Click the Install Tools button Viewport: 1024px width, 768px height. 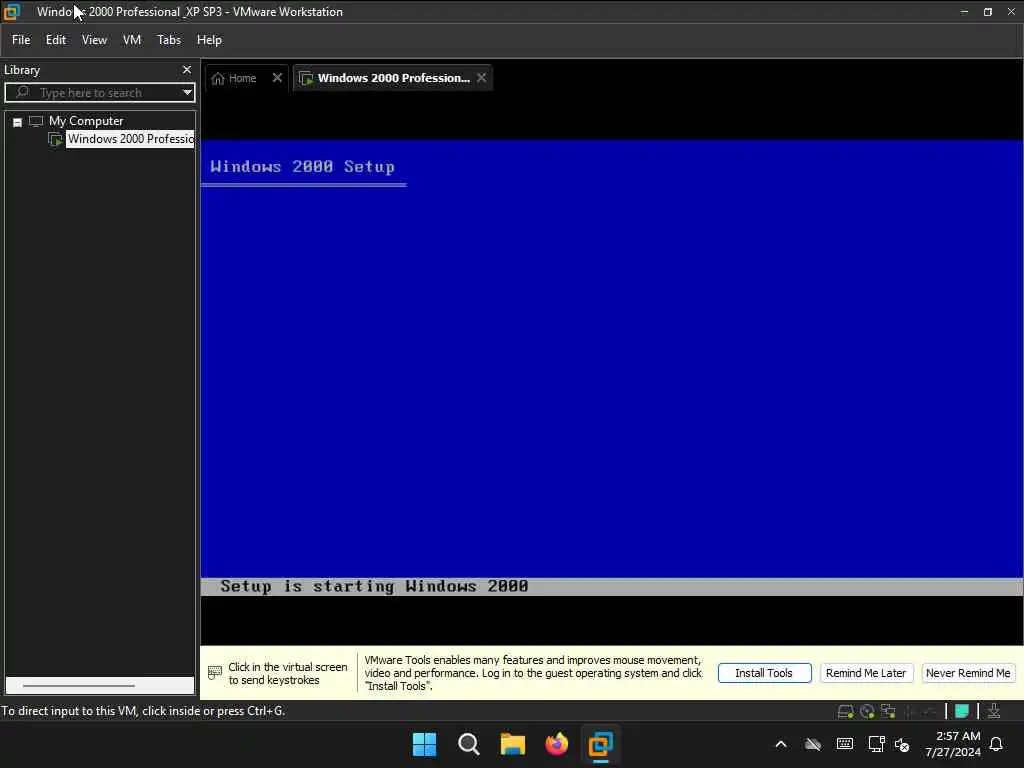click(x=764, y=673)
